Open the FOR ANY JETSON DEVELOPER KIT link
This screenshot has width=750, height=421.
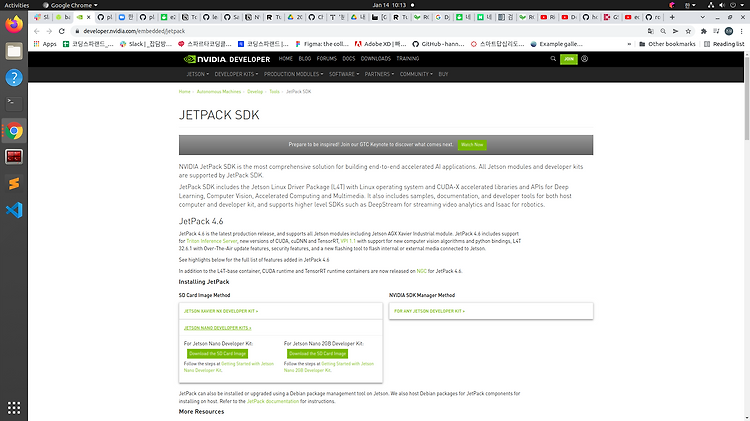(x=430, y=311)
